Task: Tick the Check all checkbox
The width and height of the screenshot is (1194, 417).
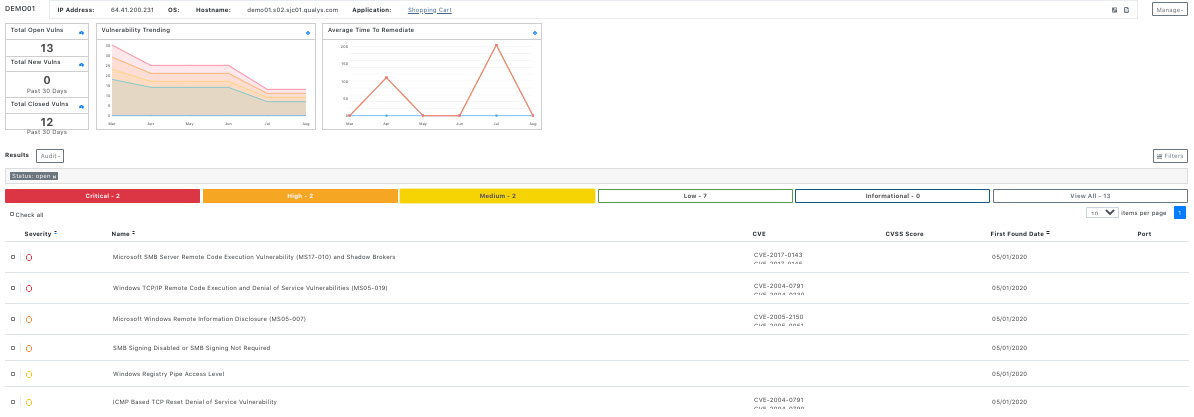Action: click(x=12, y=214)
